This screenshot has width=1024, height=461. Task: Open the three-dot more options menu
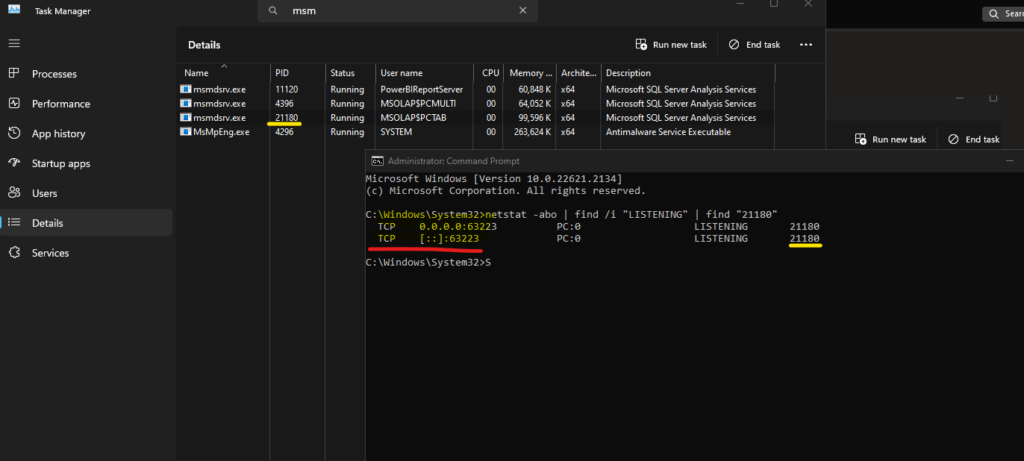tap(806, 44)
